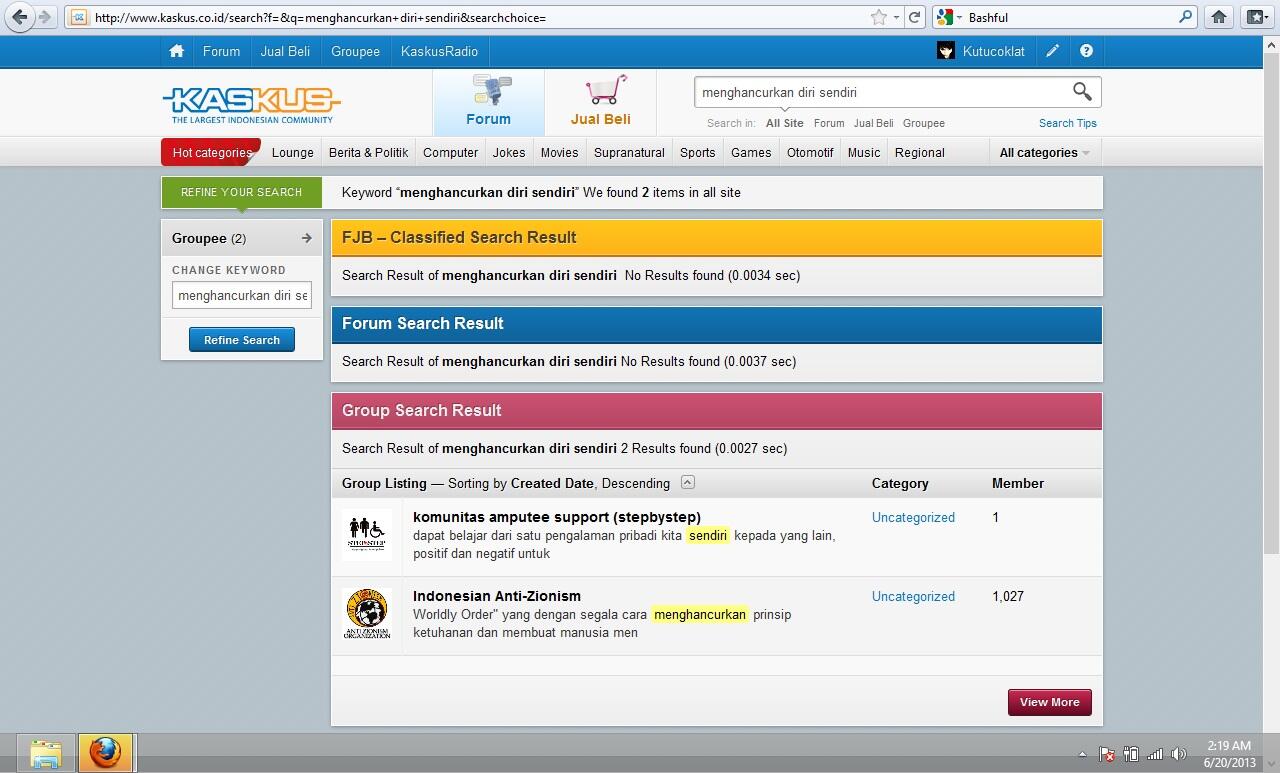Switch to the Forum tab
Viewport: 1280px width, 773px height.
488,102
